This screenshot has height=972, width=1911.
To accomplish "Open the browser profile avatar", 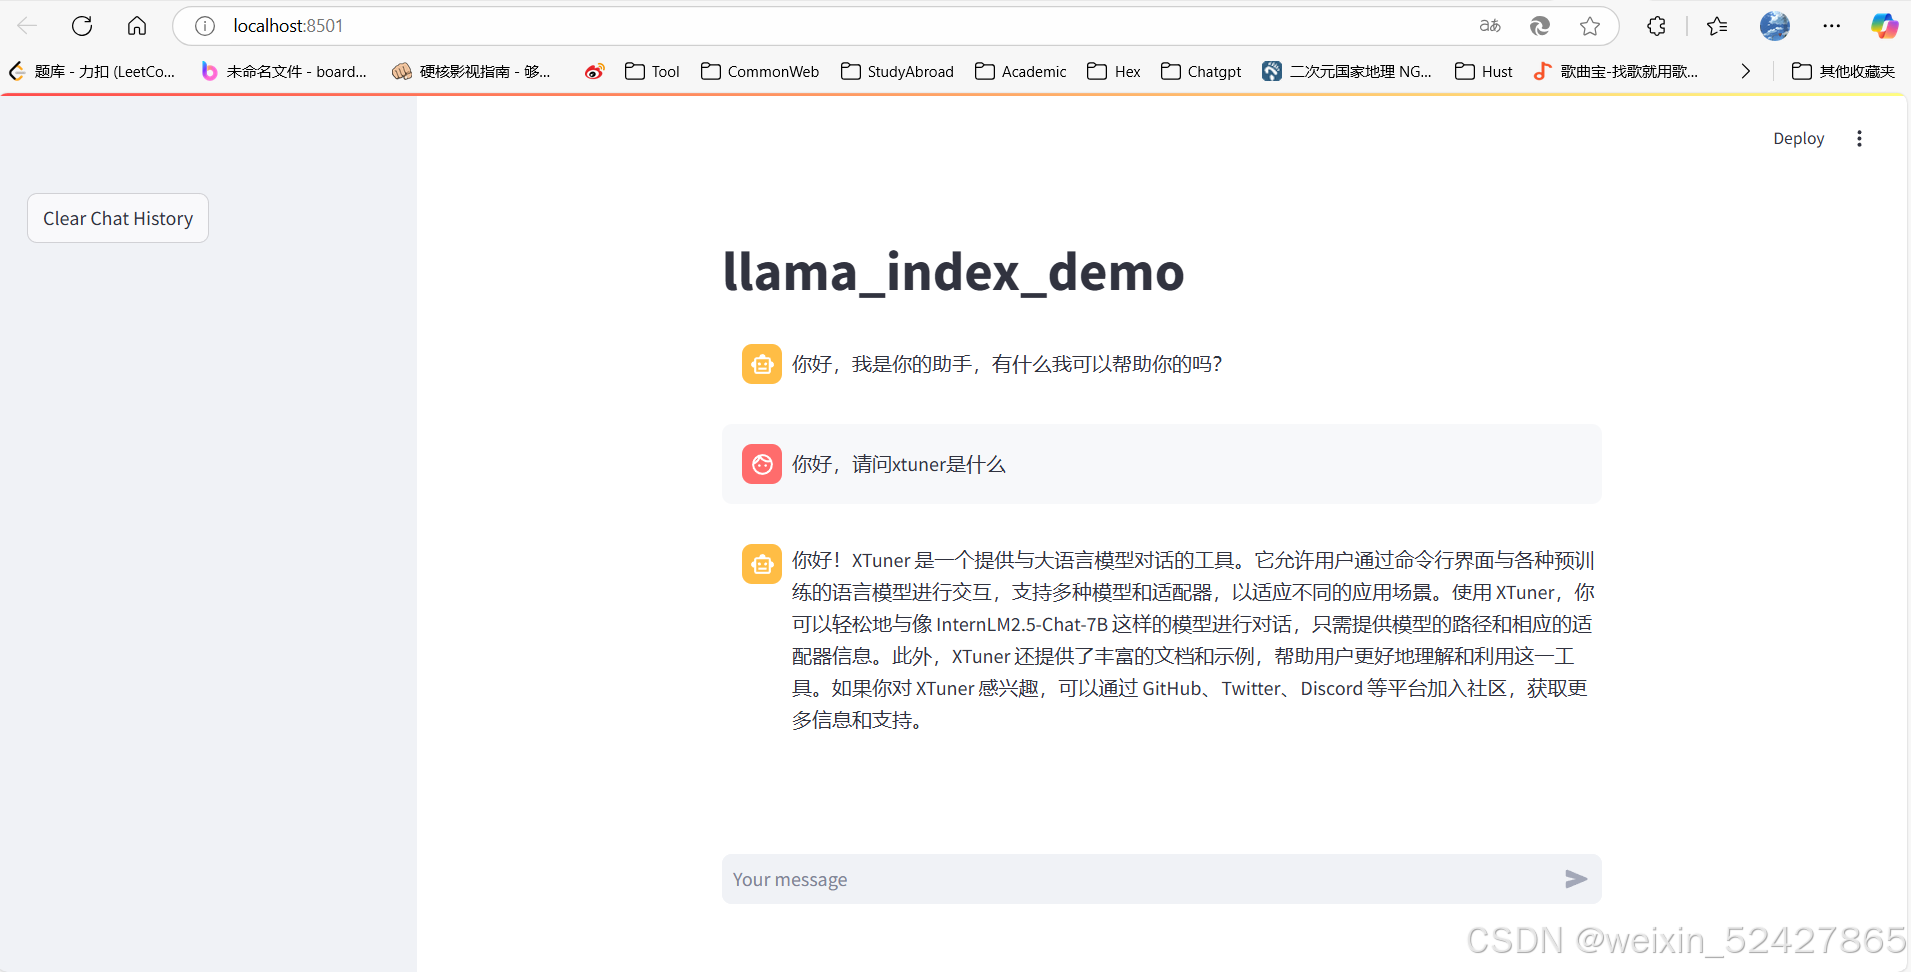I will coord(1775,26).
